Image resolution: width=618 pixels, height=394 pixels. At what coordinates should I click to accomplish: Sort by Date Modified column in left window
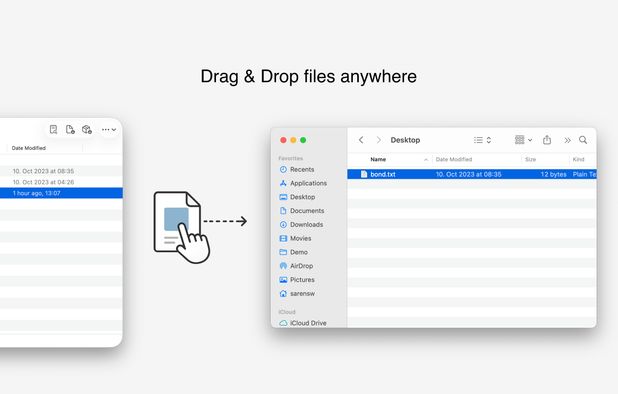(29, 148)
